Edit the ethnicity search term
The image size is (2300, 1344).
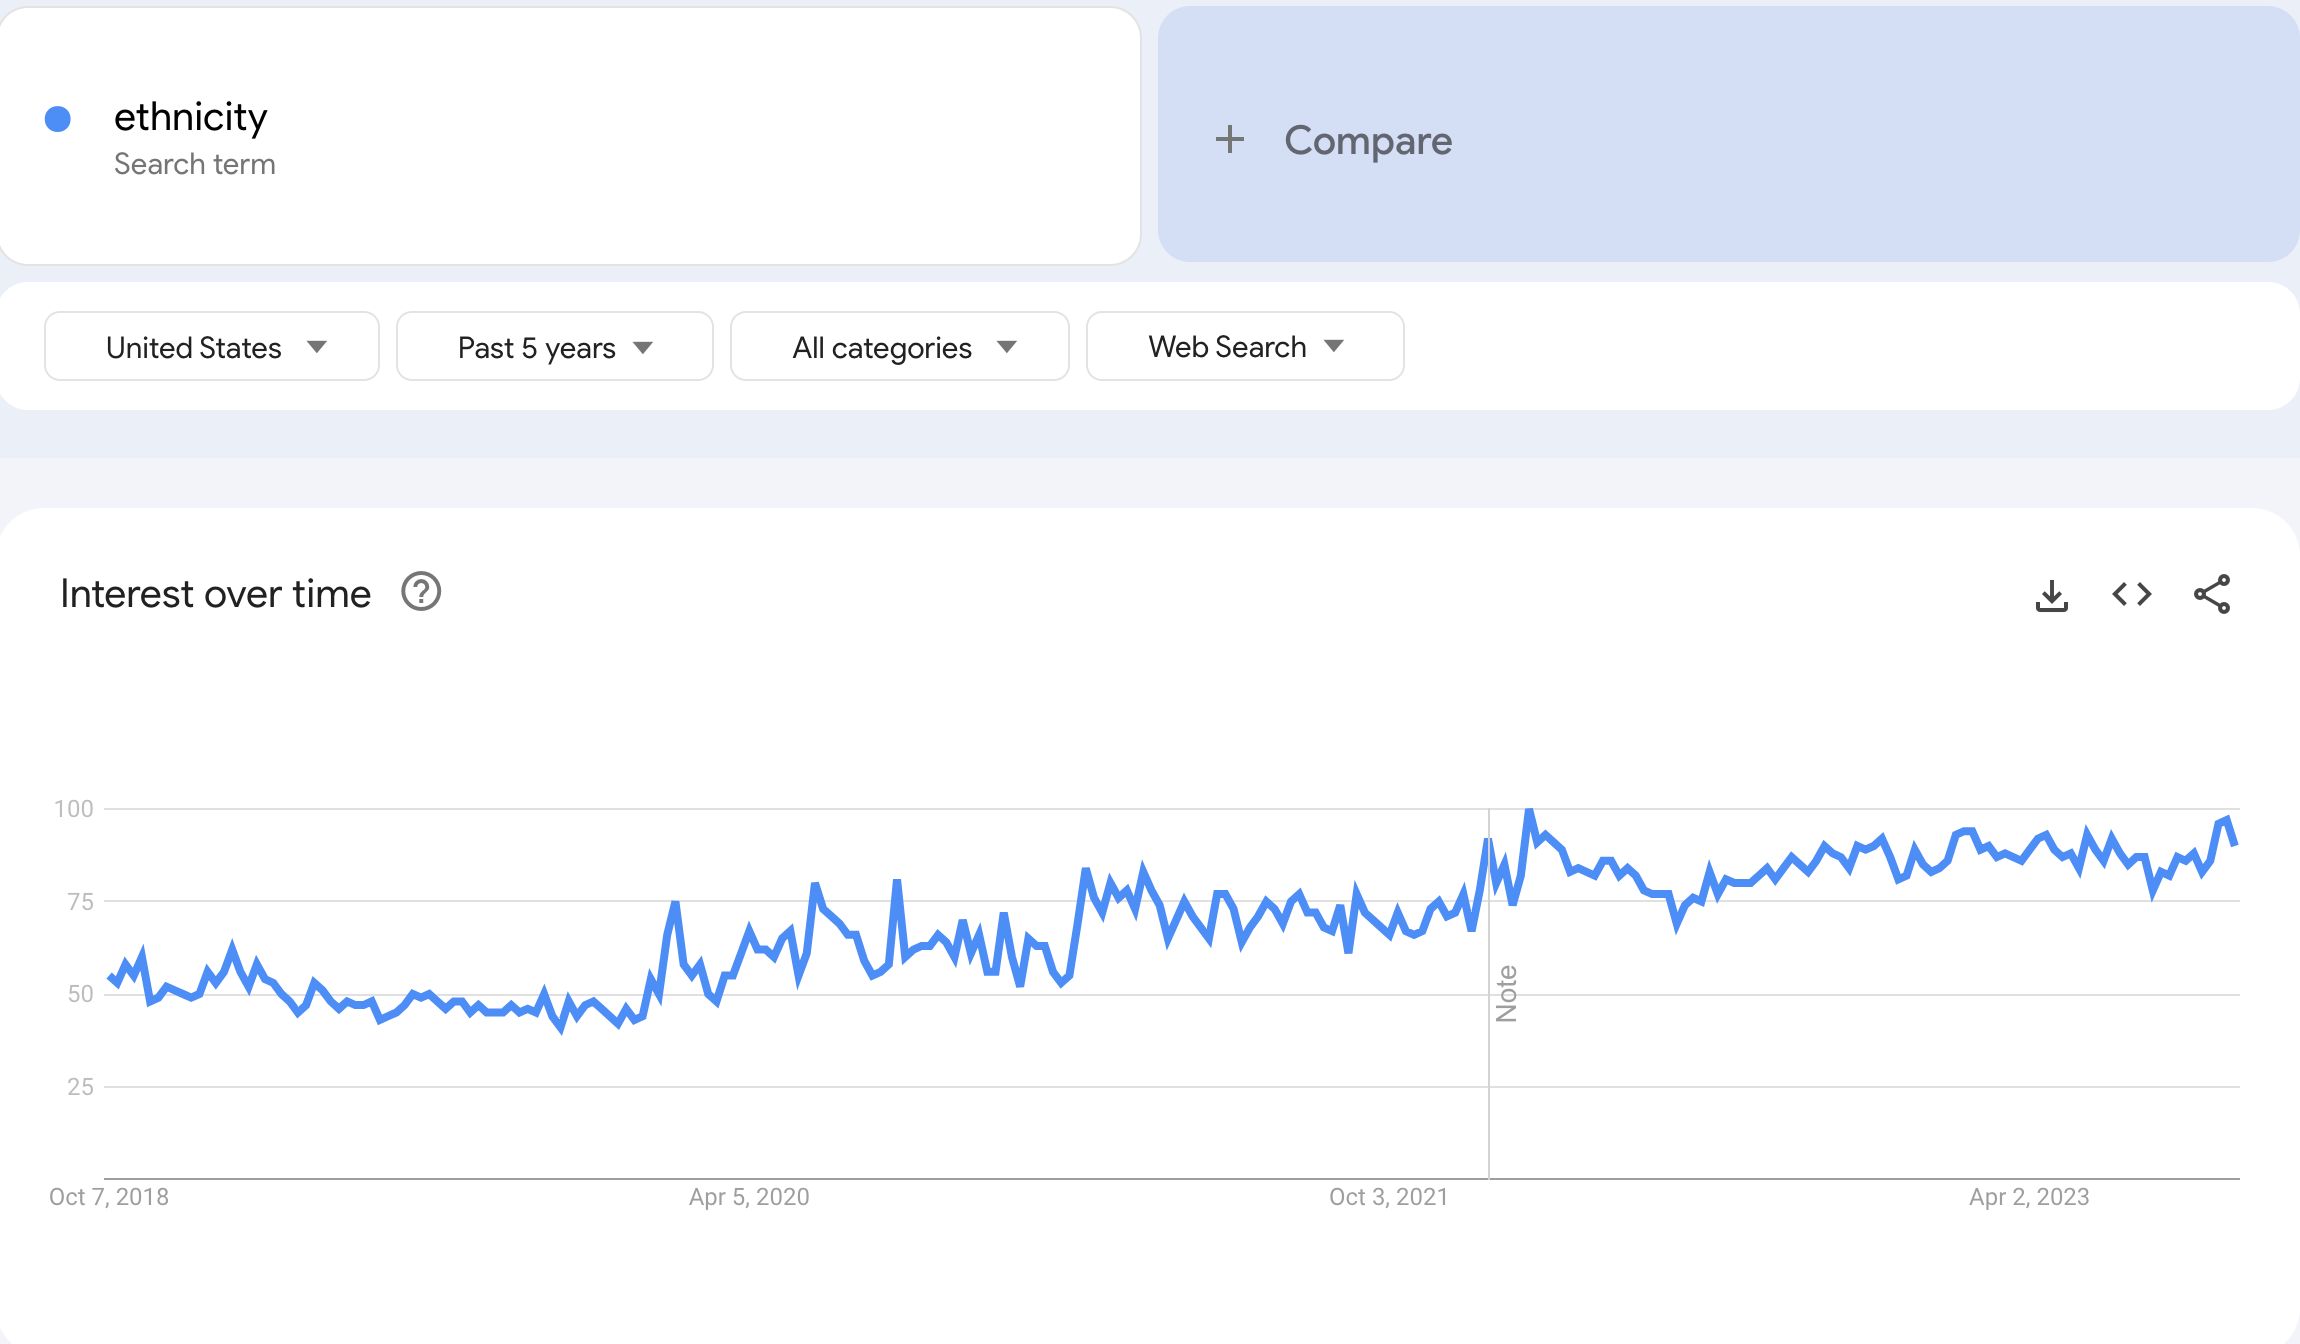pyautogui.click(x=190, y=118)
